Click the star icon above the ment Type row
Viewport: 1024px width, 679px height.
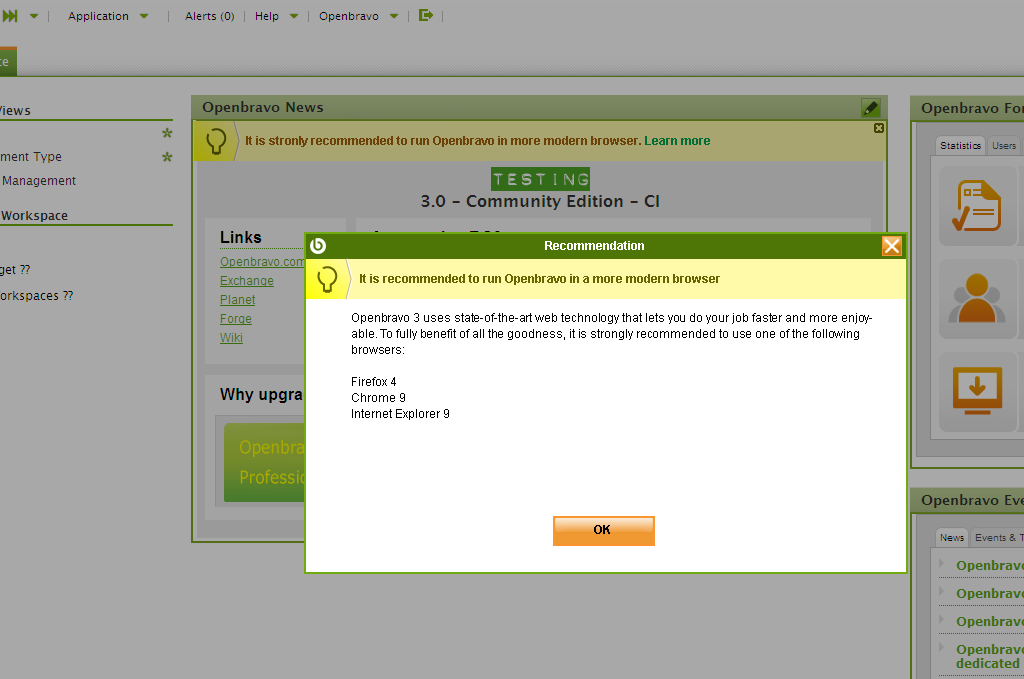click(x=167, y=133)
